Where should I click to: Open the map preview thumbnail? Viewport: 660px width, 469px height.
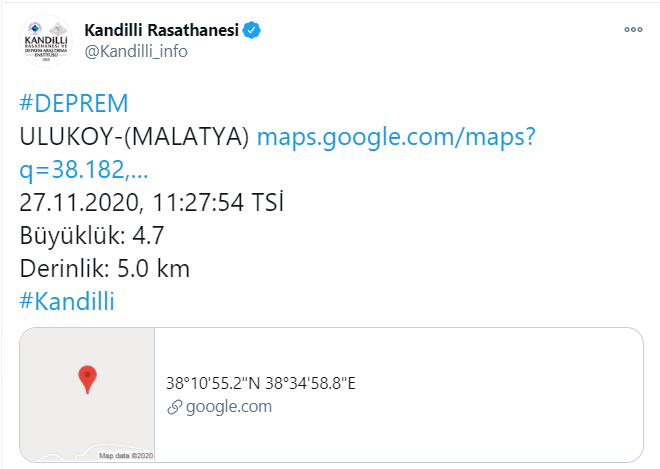point(87,394)
